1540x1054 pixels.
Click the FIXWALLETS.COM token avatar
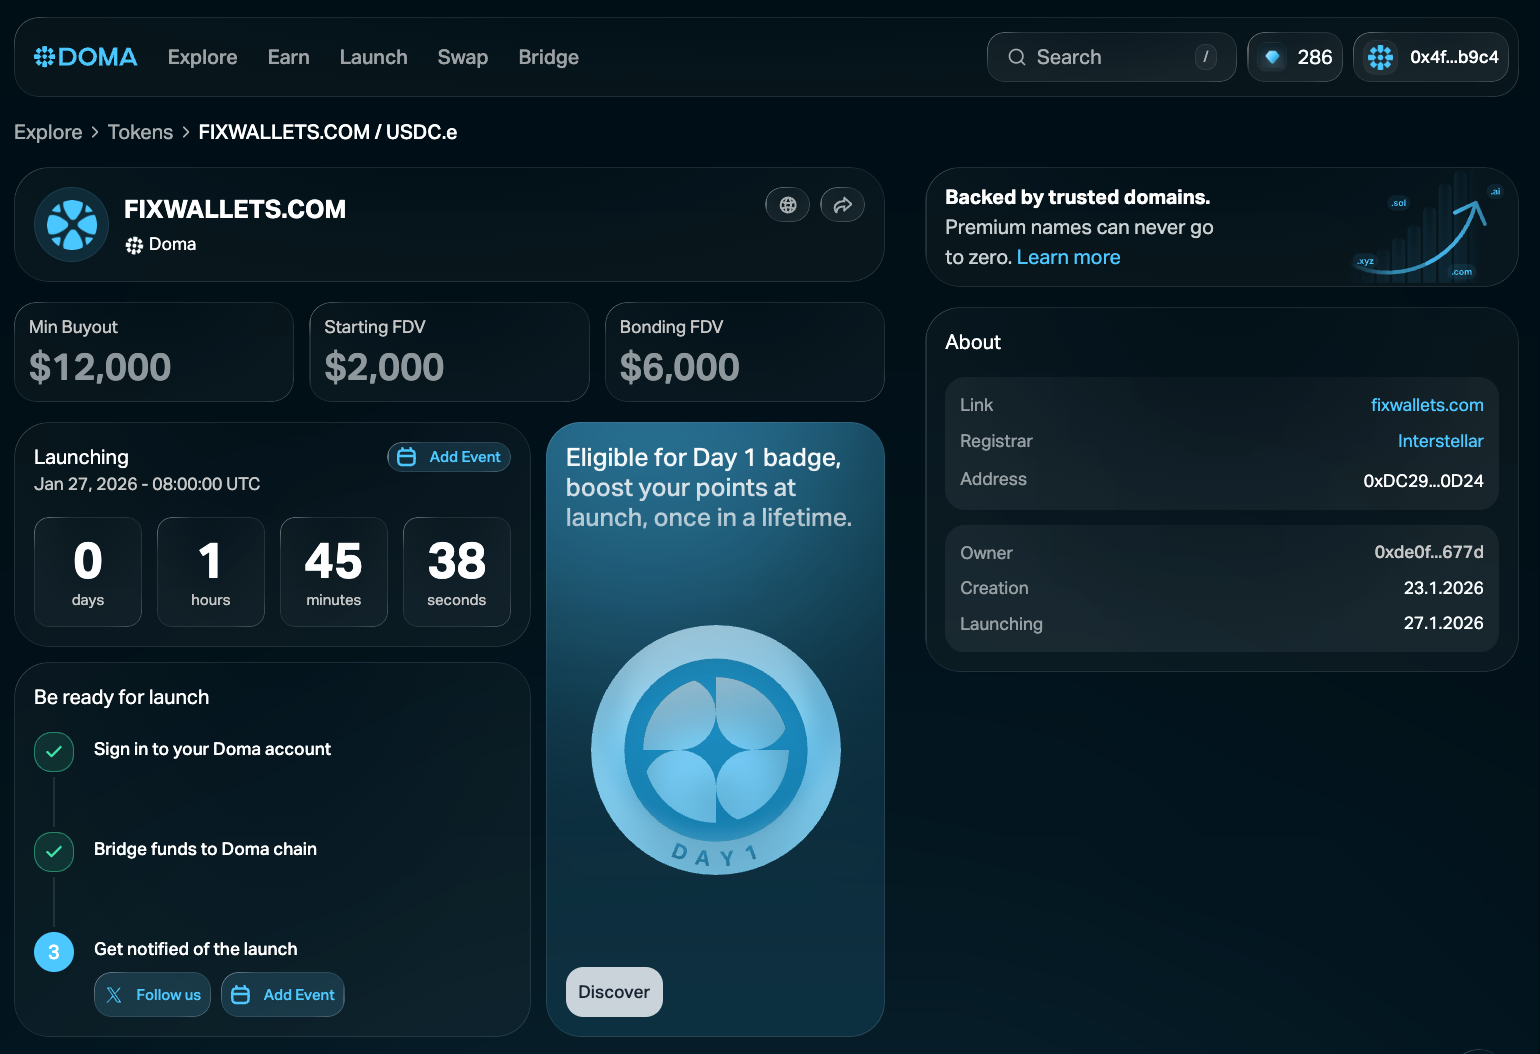pos(72,224)
